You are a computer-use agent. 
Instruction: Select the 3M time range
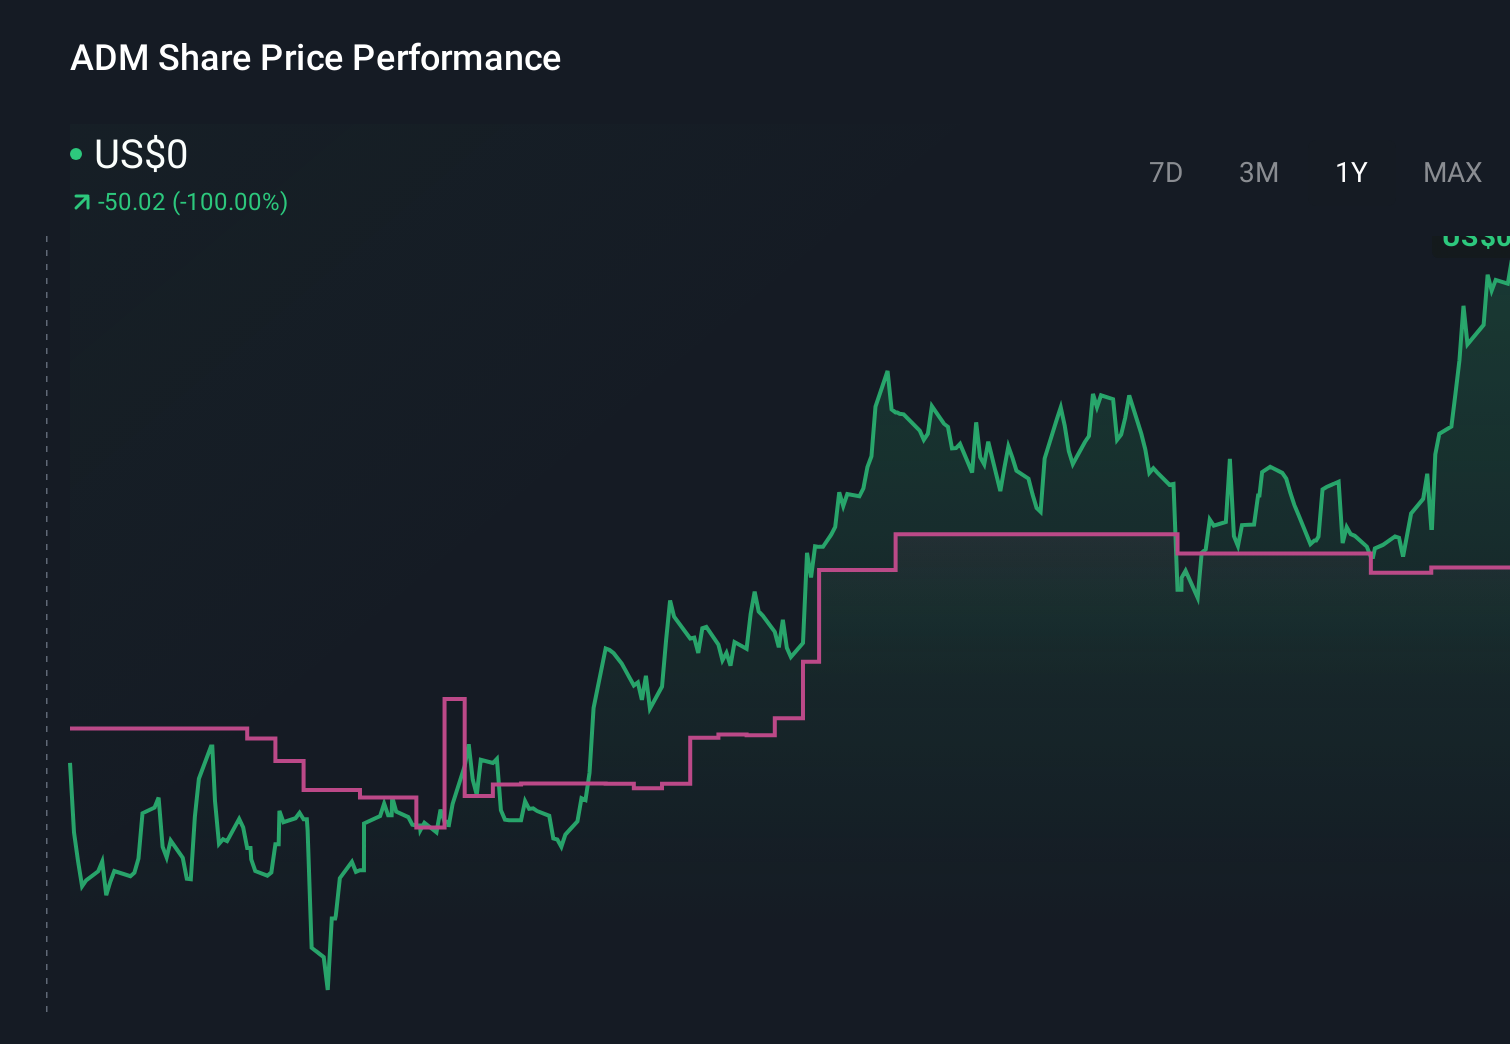pos(1258,172)
